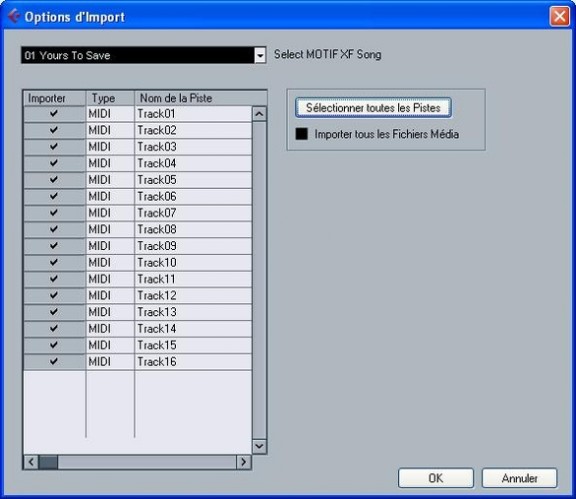Click the horizontal scrollbar thumb
576x499 pixels.
pos(48,462)
